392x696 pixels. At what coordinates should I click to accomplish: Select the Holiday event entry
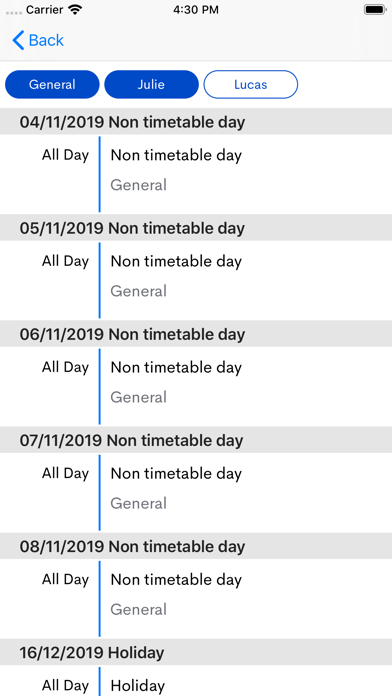click(x=196, y=680)
